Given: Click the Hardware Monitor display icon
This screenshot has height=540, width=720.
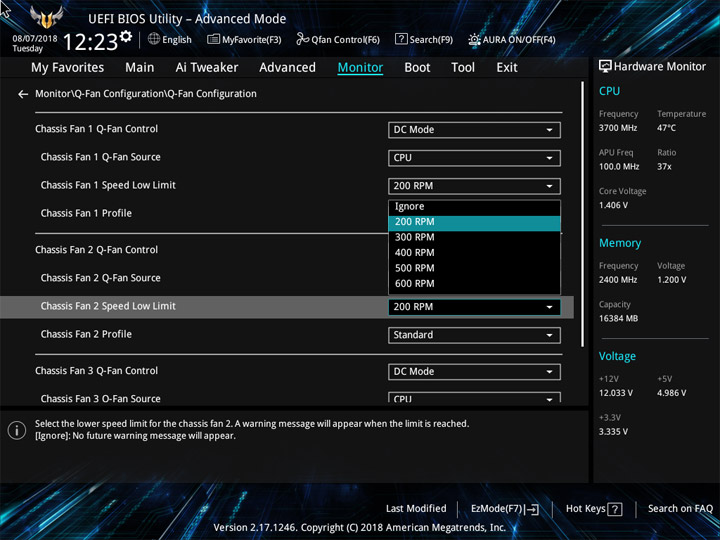Looking at the screenshot, I should coord(605,67).
